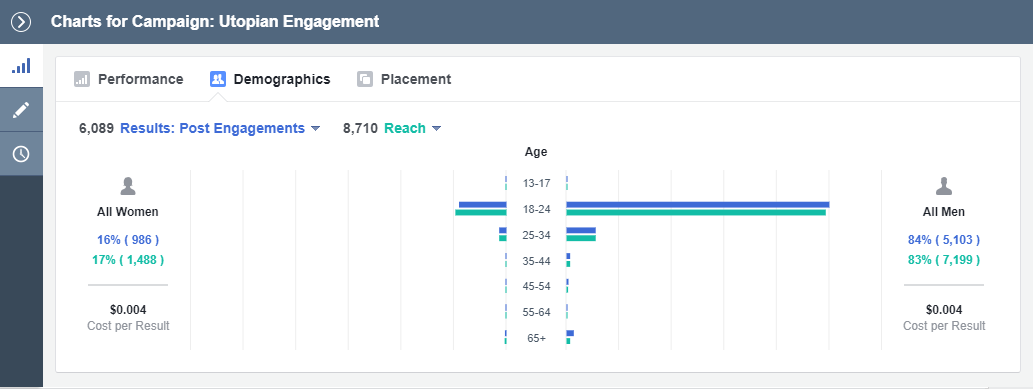Click the Demographics people icon
The image size is (1033, 389).
pyautogui.click(x=218, y=79)
